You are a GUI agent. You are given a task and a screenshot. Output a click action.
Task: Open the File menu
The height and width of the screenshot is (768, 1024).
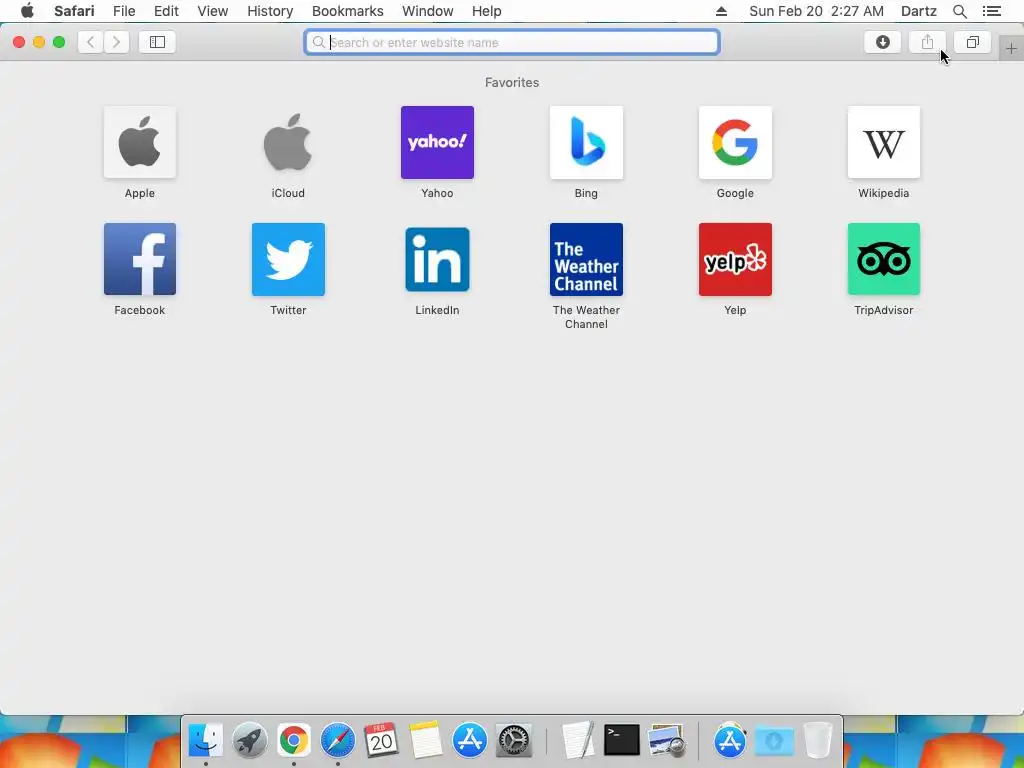[124, 11]
